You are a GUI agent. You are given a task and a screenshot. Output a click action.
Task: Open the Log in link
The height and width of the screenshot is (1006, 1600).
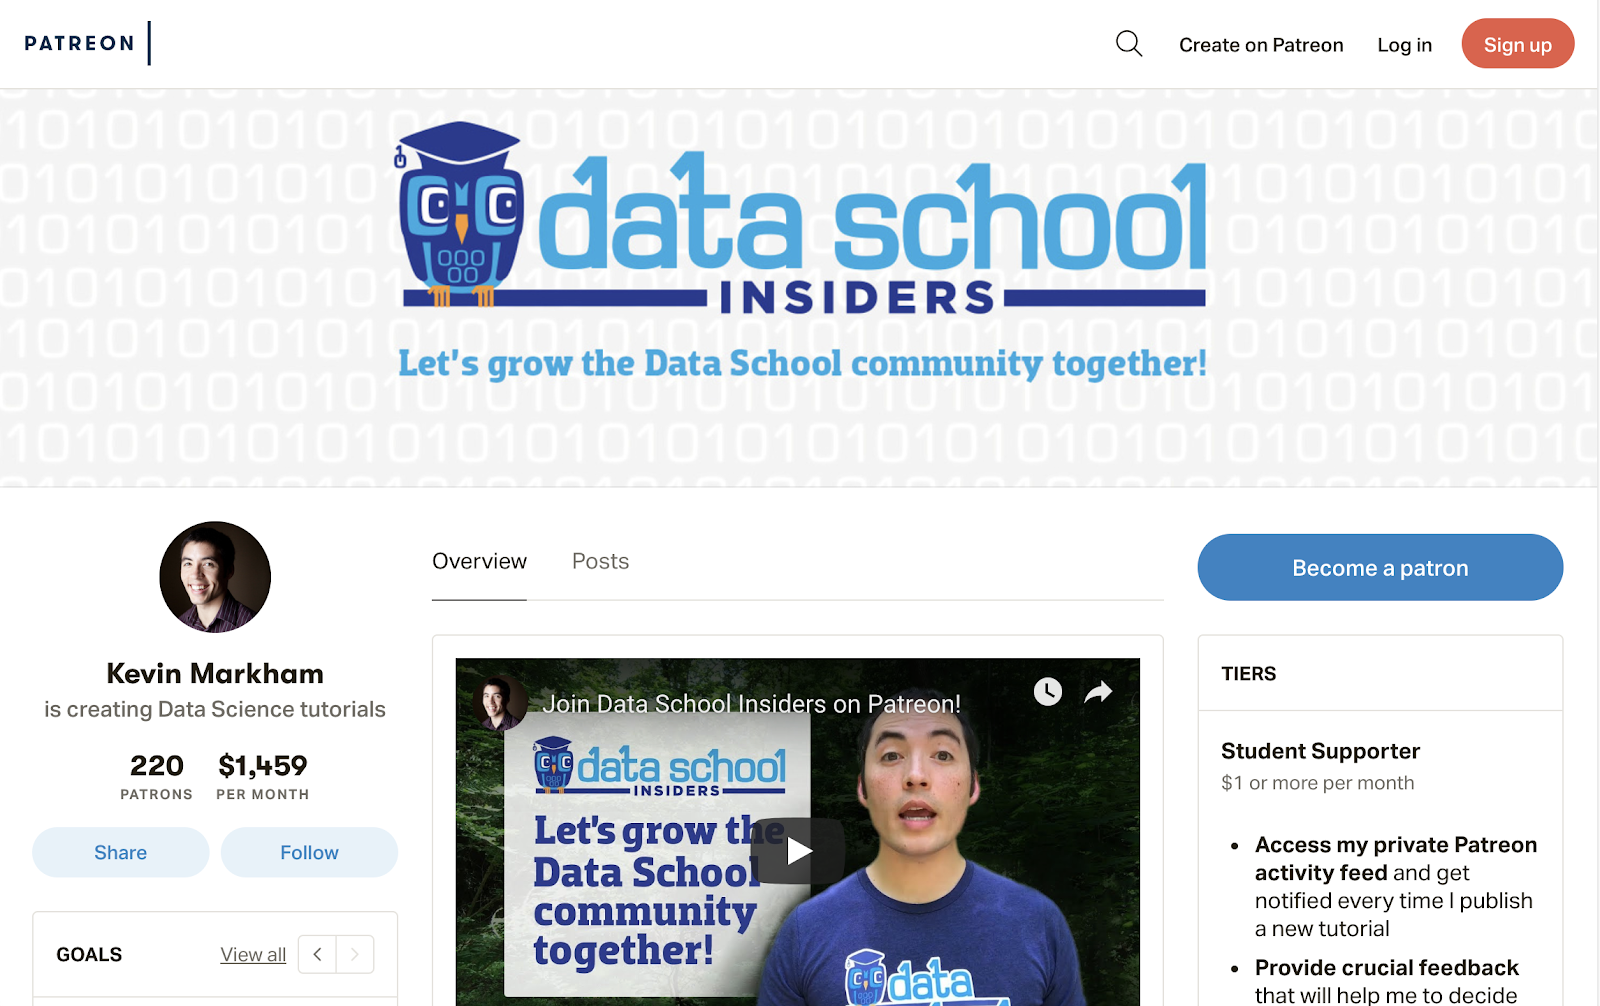1404,45
